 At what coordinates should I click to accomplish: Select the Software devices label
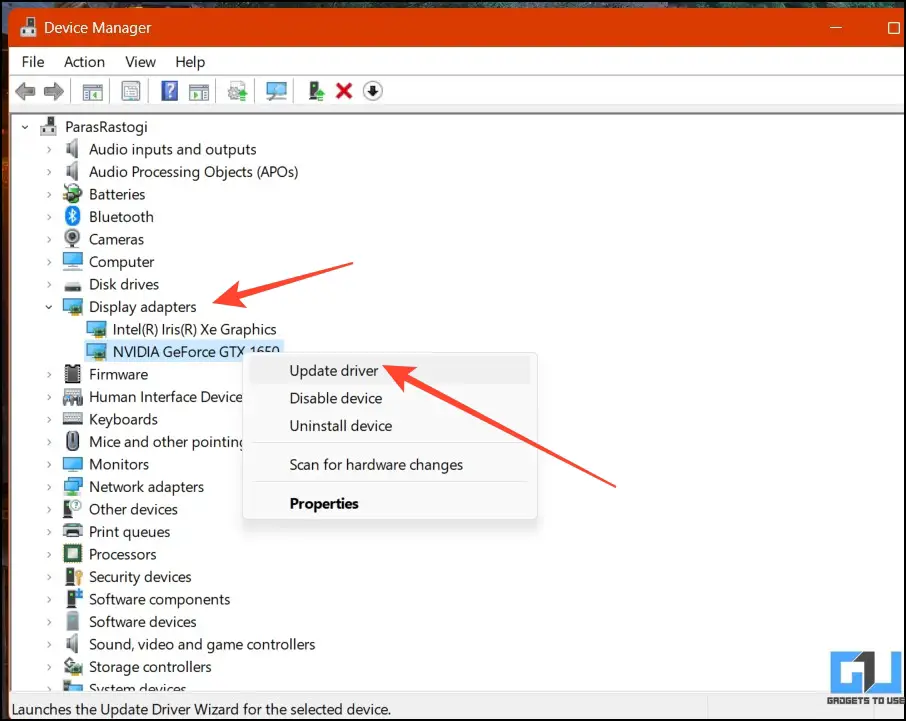[143, 622]
